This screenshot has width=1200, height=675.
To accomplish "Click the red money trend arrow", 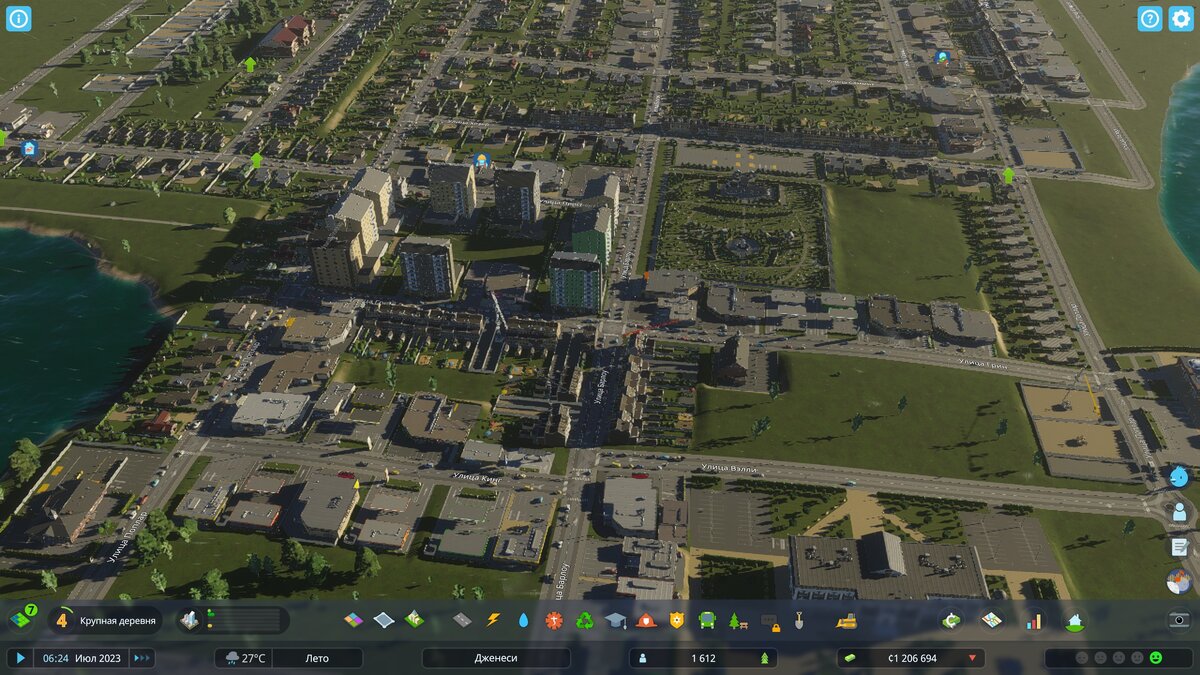I will point(972,658).
